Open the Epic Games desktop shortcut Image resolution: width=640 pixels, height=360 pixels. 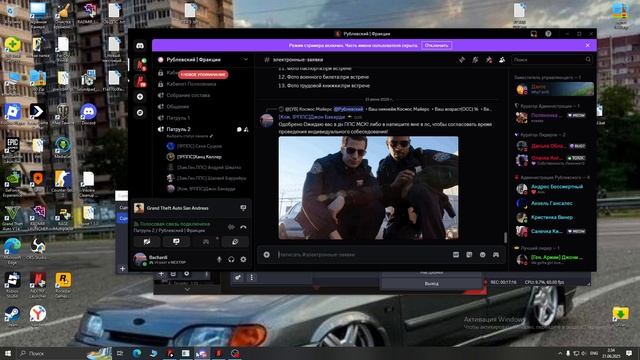click(12, 148)
